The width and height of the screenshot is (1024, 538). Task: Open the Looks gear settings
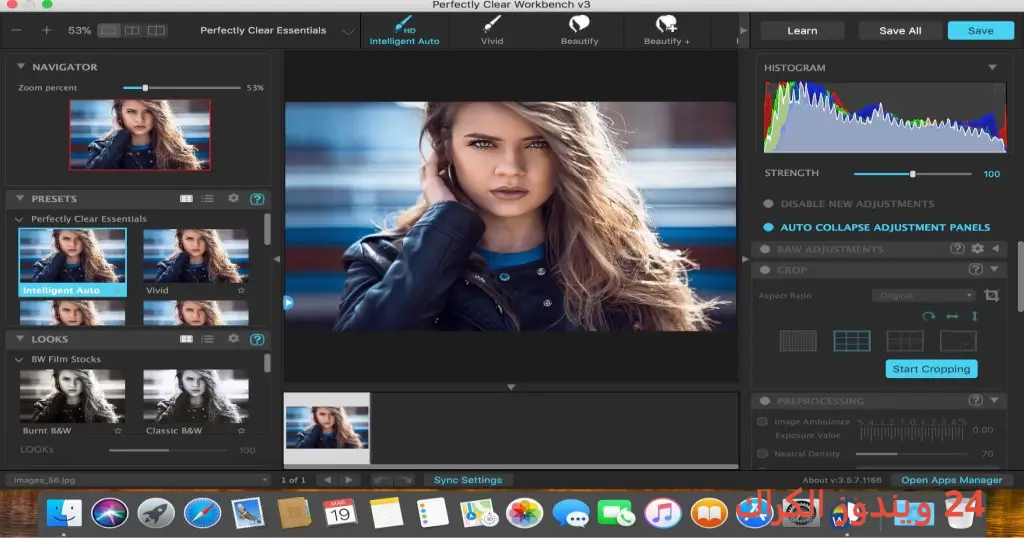[233, 338]
